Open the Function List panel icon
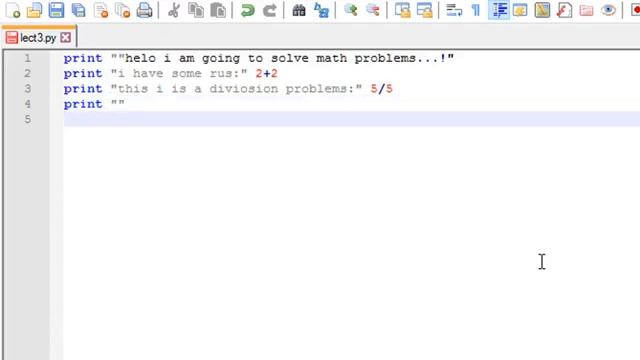 (564, 10)
